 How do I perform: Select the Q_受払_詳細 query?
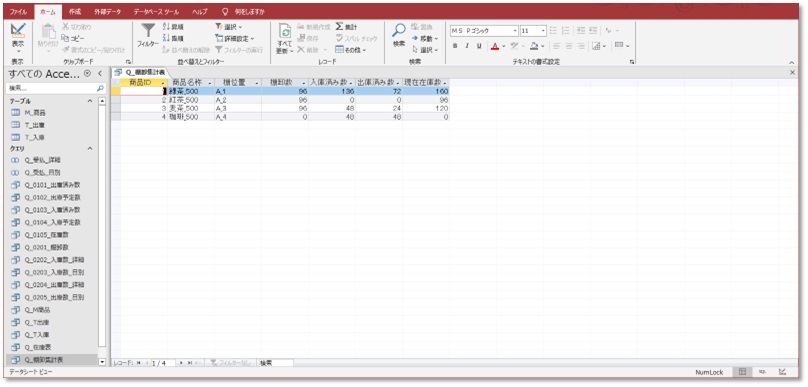[42, 160]
